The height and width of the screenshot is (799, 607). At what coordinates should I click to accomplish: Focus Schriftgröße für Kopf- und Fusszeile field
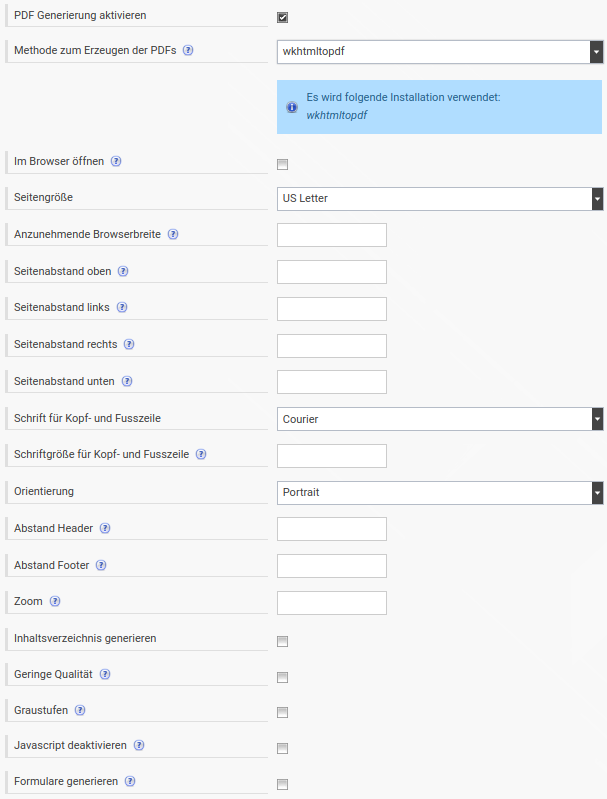[x=332, y=456]
